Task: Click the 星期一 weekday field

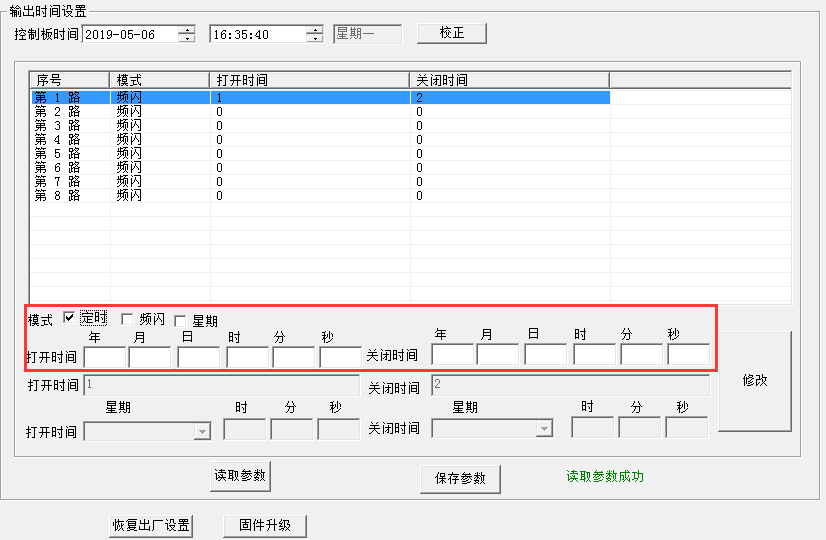Action: point(368,34)
